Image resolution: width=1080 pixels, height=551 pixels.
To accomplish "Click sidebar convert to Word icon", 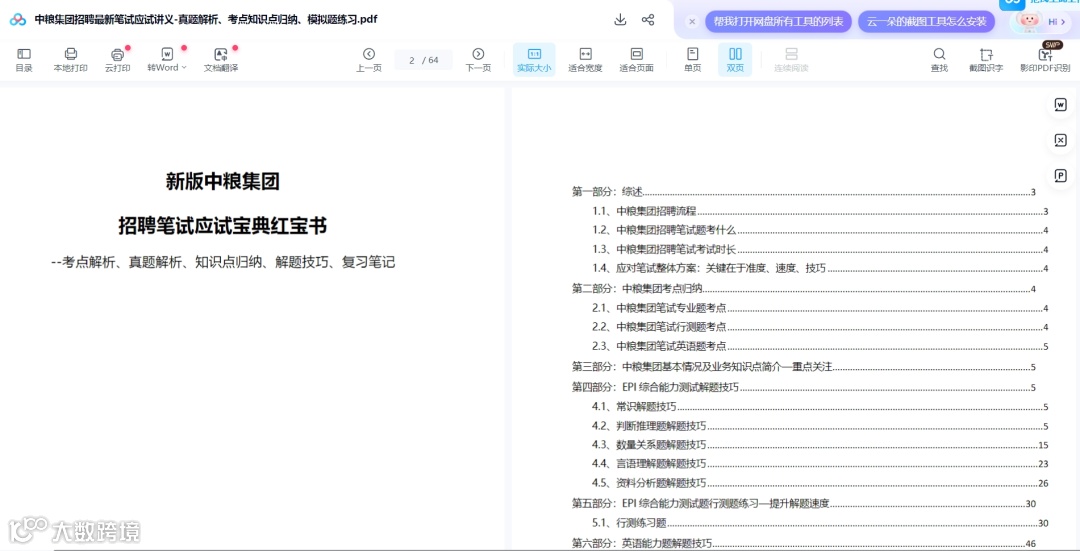I will [1061, 105].
